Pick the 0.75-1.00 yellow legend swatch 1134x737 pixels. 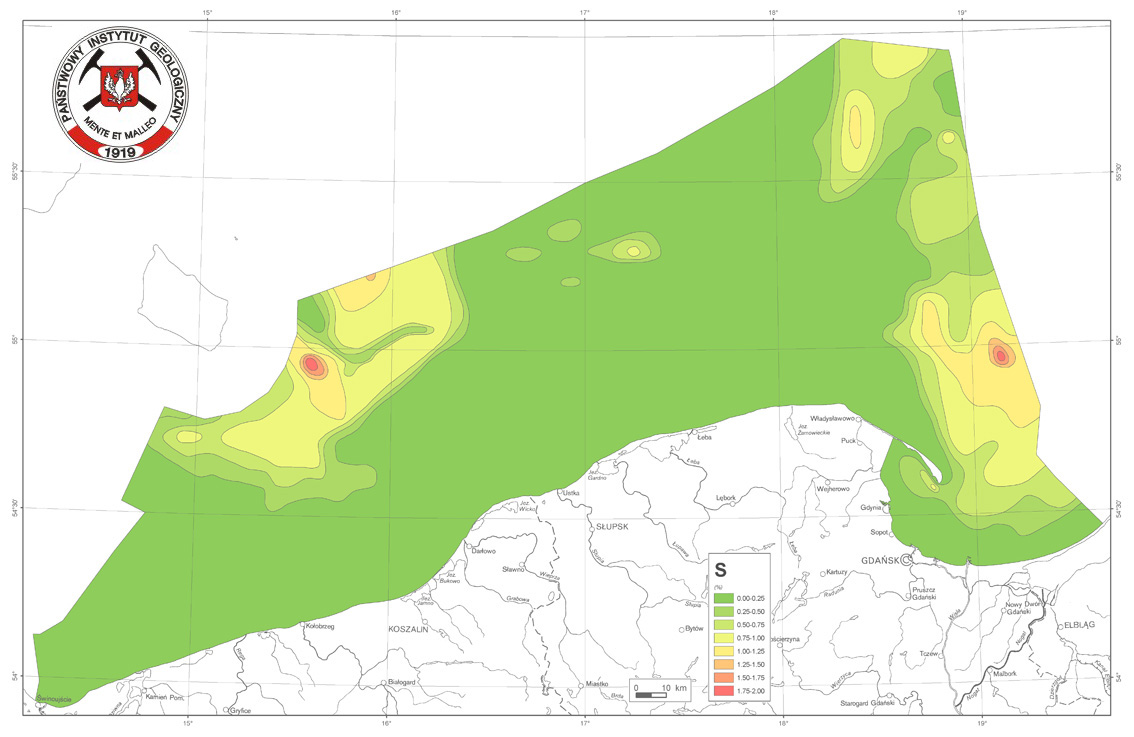click(726, 637)
